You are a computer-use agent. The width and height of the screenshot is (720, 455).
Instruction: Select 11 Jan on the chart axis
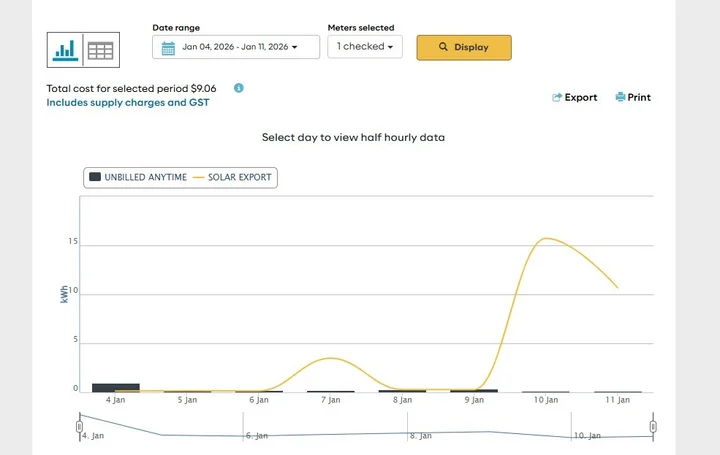(x=618, y=400)
